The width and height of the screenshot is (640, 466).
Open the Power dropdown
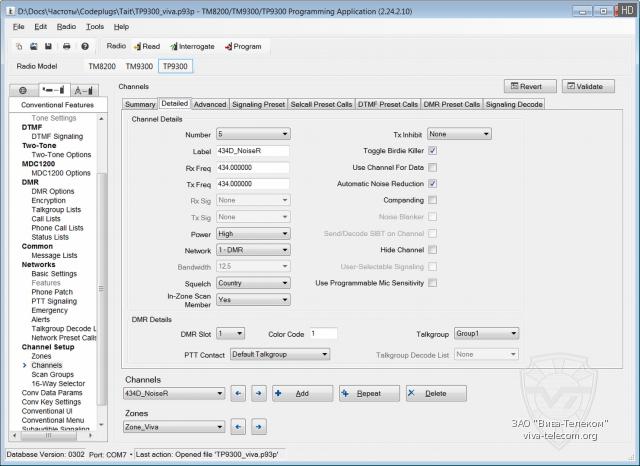[252, 232]
